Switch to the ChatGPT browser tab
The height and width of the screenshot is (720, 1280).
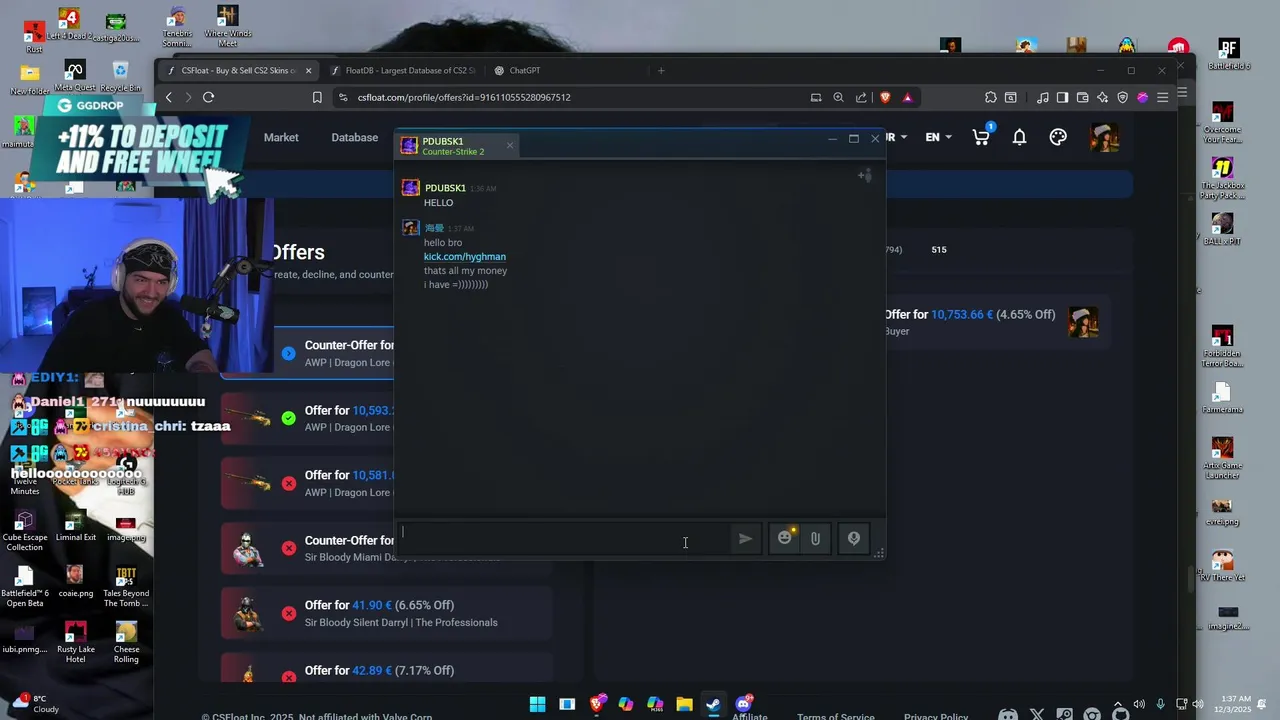tap(524, 71)
